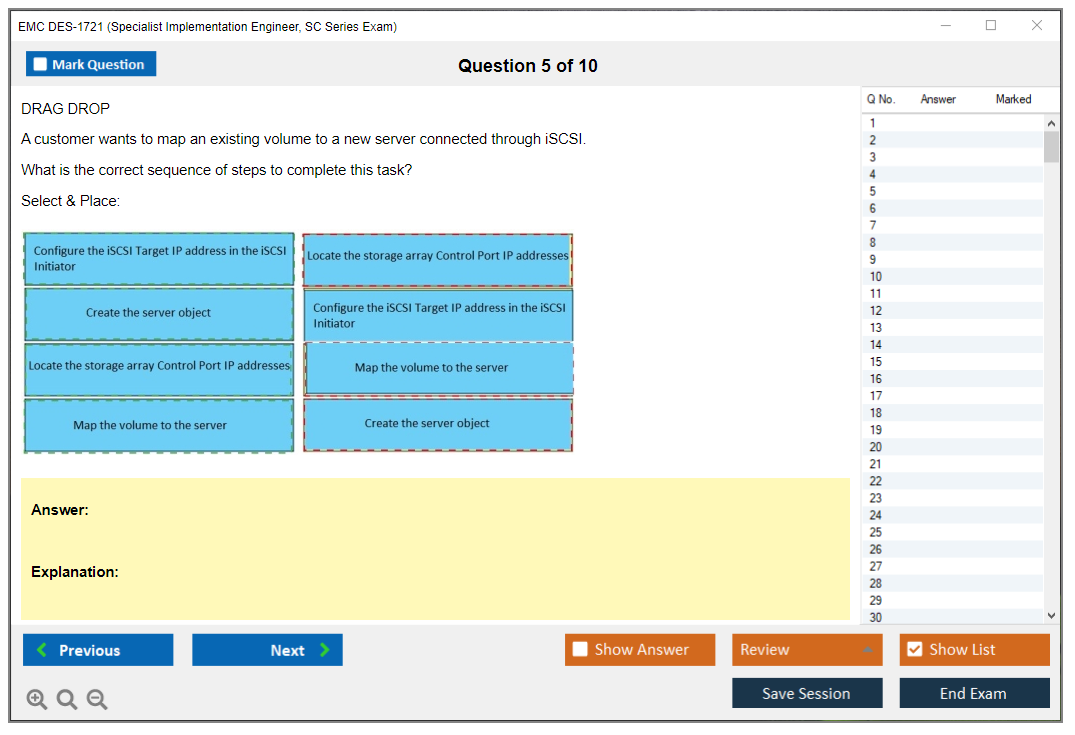Jump to question 12 in the list
The height and width of the screenshot is (735, 1075).
(x=875, y=310)
